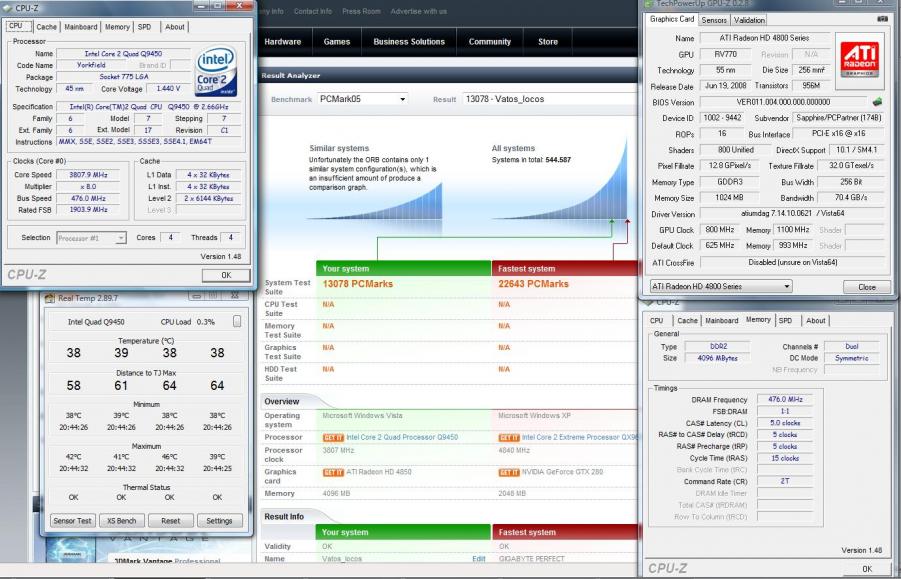The height and width of the screenshot is (579, 901).
Task: Start XS Bench in Real Temp
Action: tap(121, 521)
